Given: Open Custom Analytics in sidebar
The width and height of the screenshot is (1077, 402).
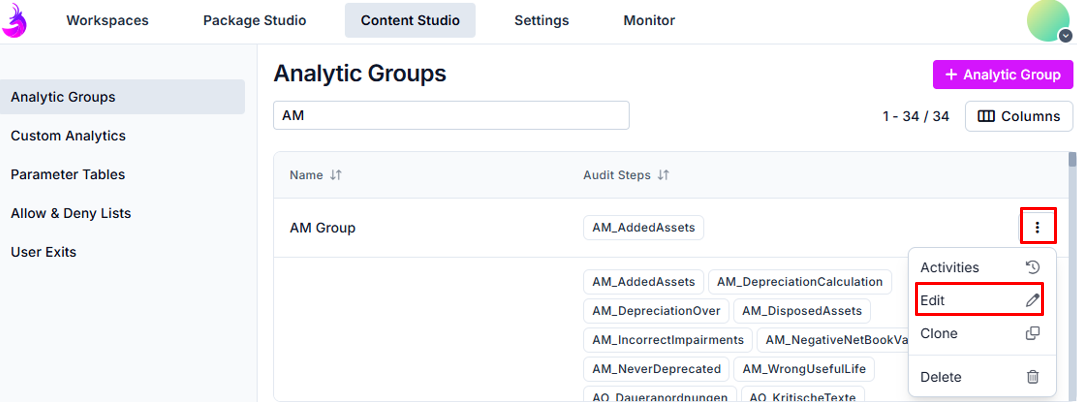Looking at the screenshot, I should point(68,136).
